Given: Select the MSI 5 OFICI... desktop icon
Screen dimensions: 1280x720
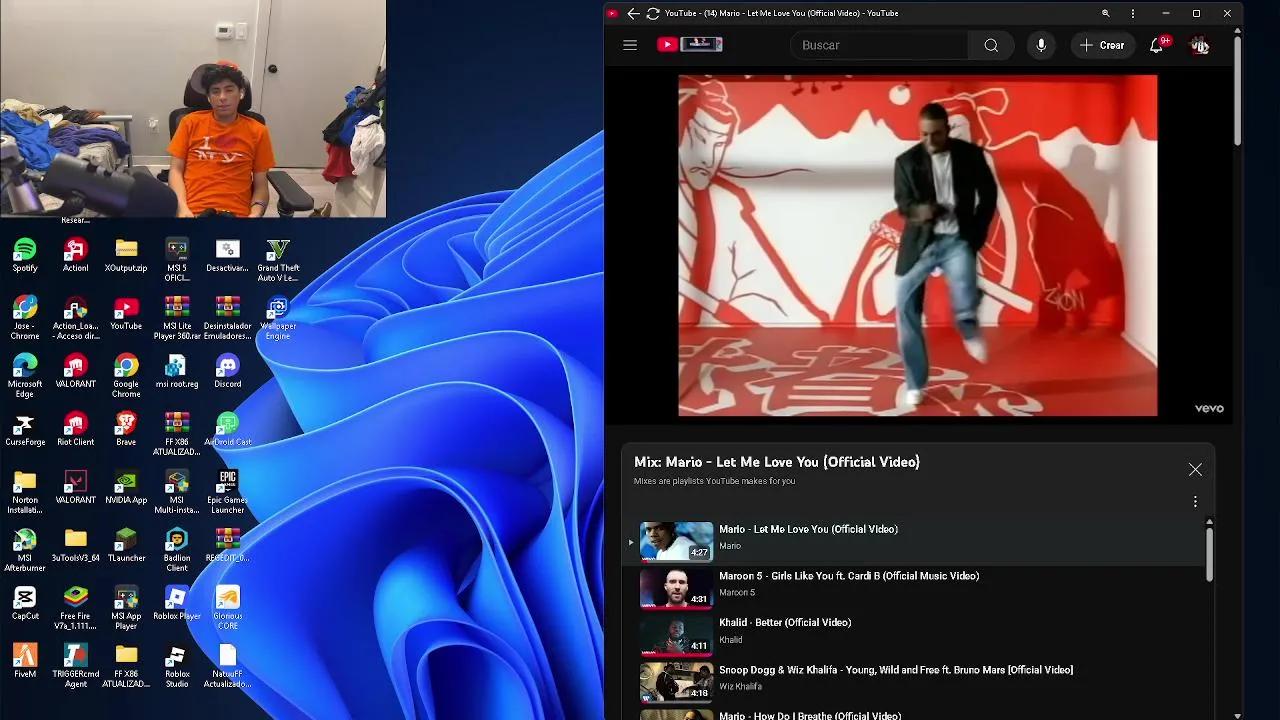Looking at the screenshot, I should coord(177,260).
